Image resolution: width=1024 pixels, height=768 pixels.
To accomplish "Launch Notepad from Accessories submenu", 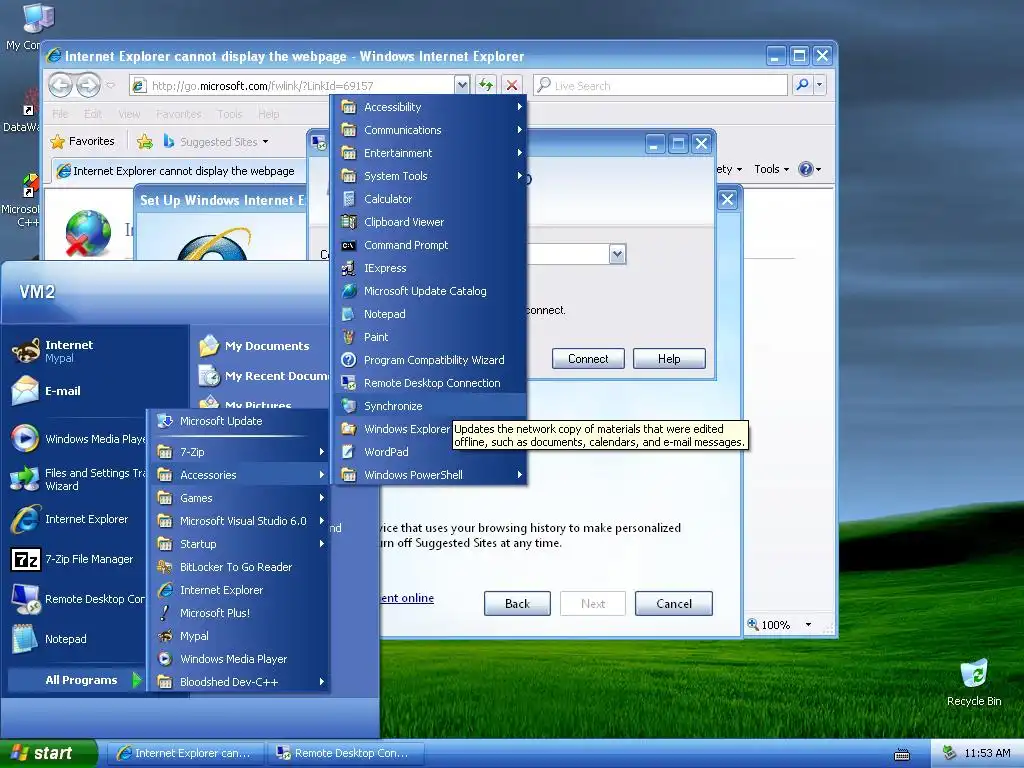I will 430,314.
